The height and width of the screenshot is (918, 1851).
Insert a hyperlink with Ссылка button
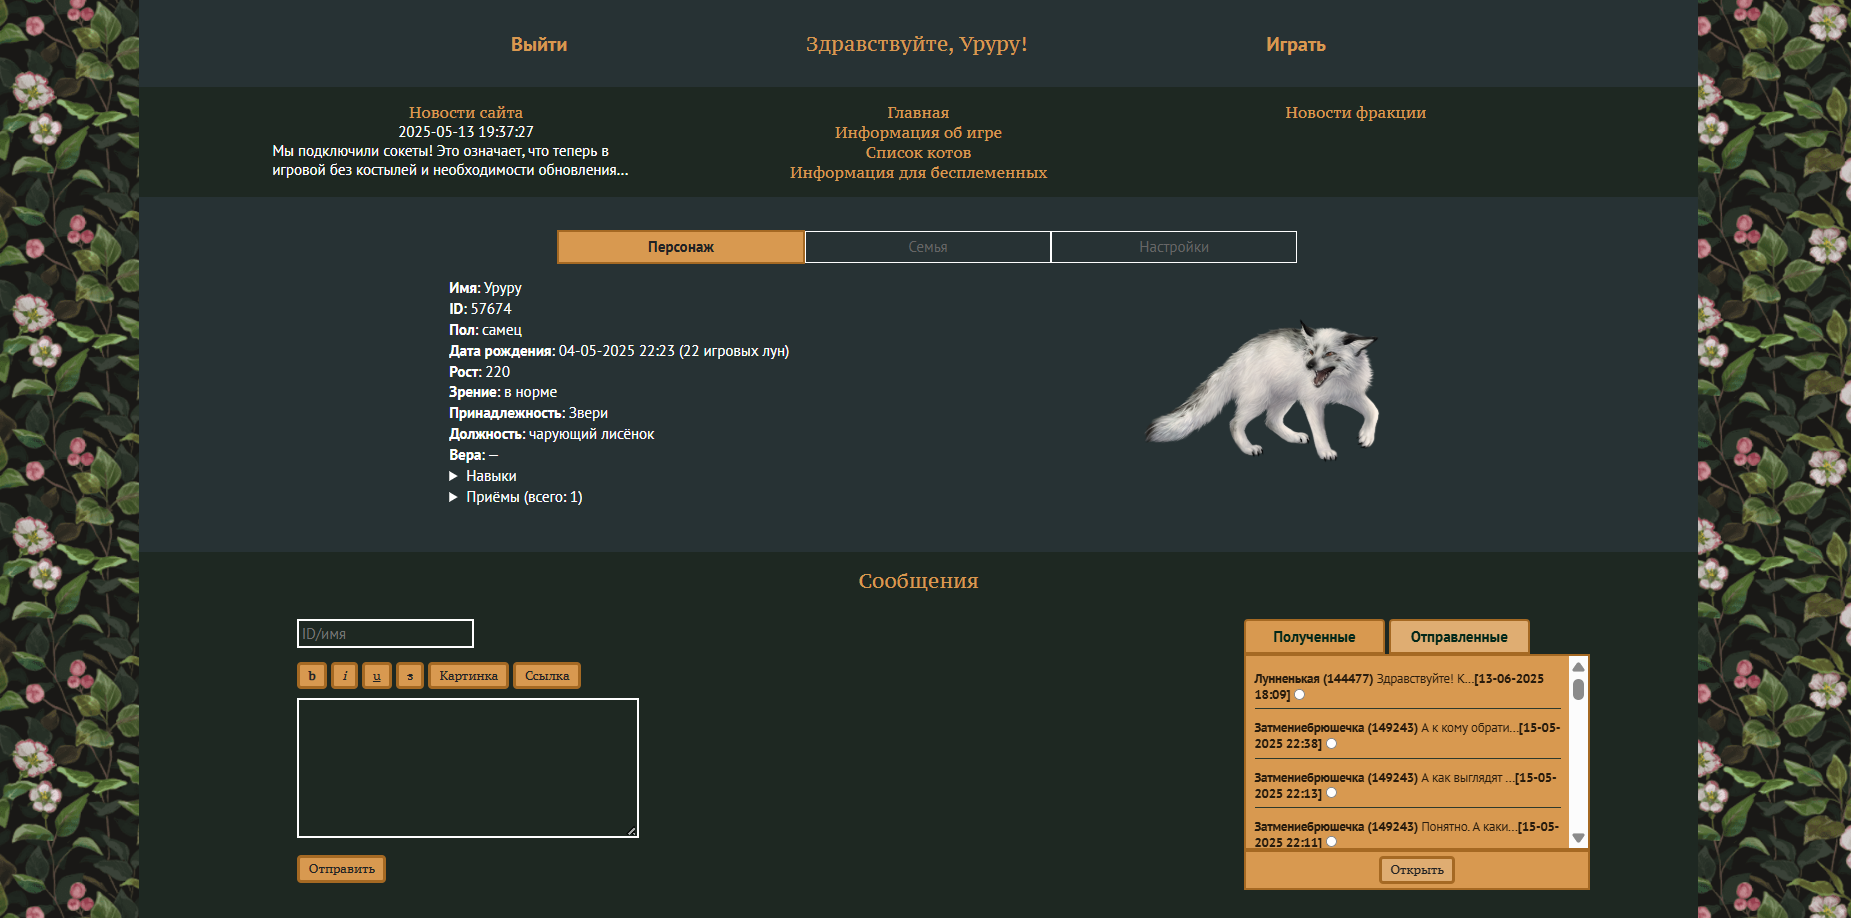pyautogui.click(x=546, y=676)
